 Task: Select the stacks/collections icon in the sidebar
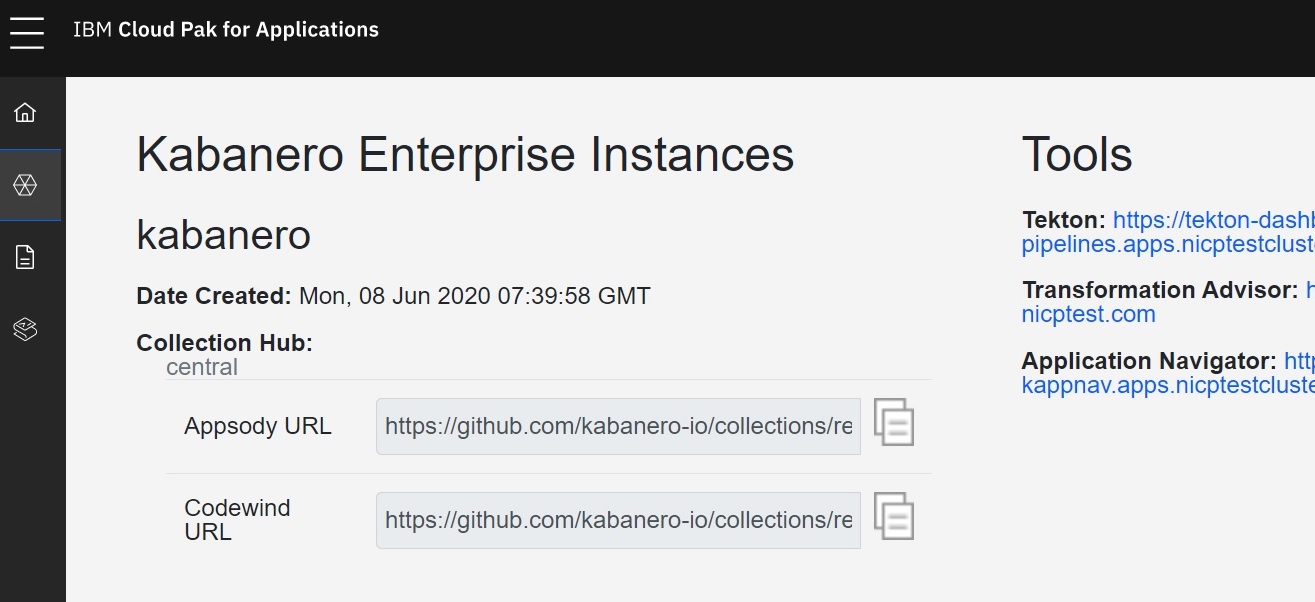click(x=25, y=328)
